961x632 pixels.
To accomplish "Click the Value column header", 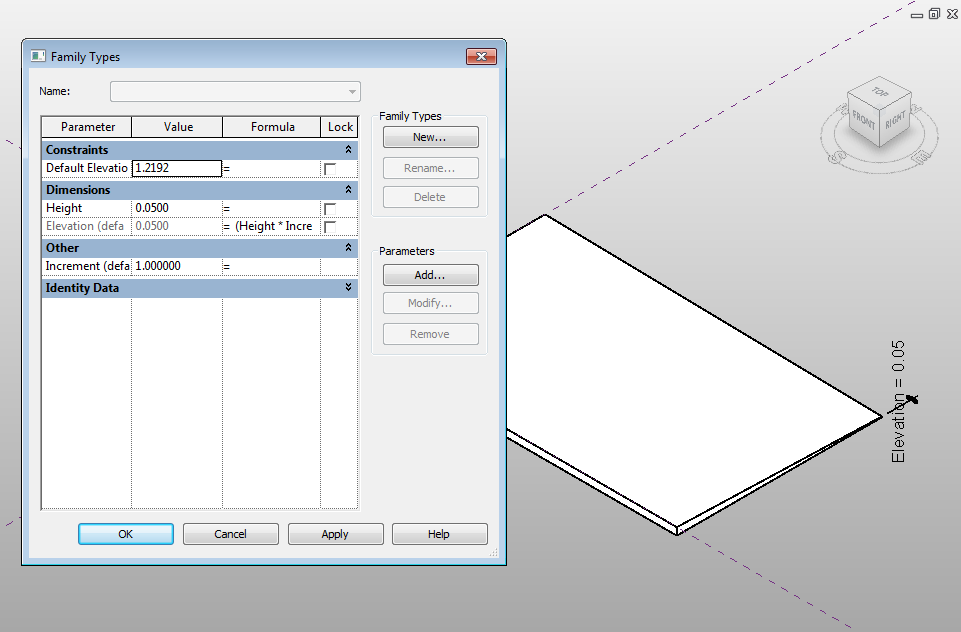I will click(178, 127).
